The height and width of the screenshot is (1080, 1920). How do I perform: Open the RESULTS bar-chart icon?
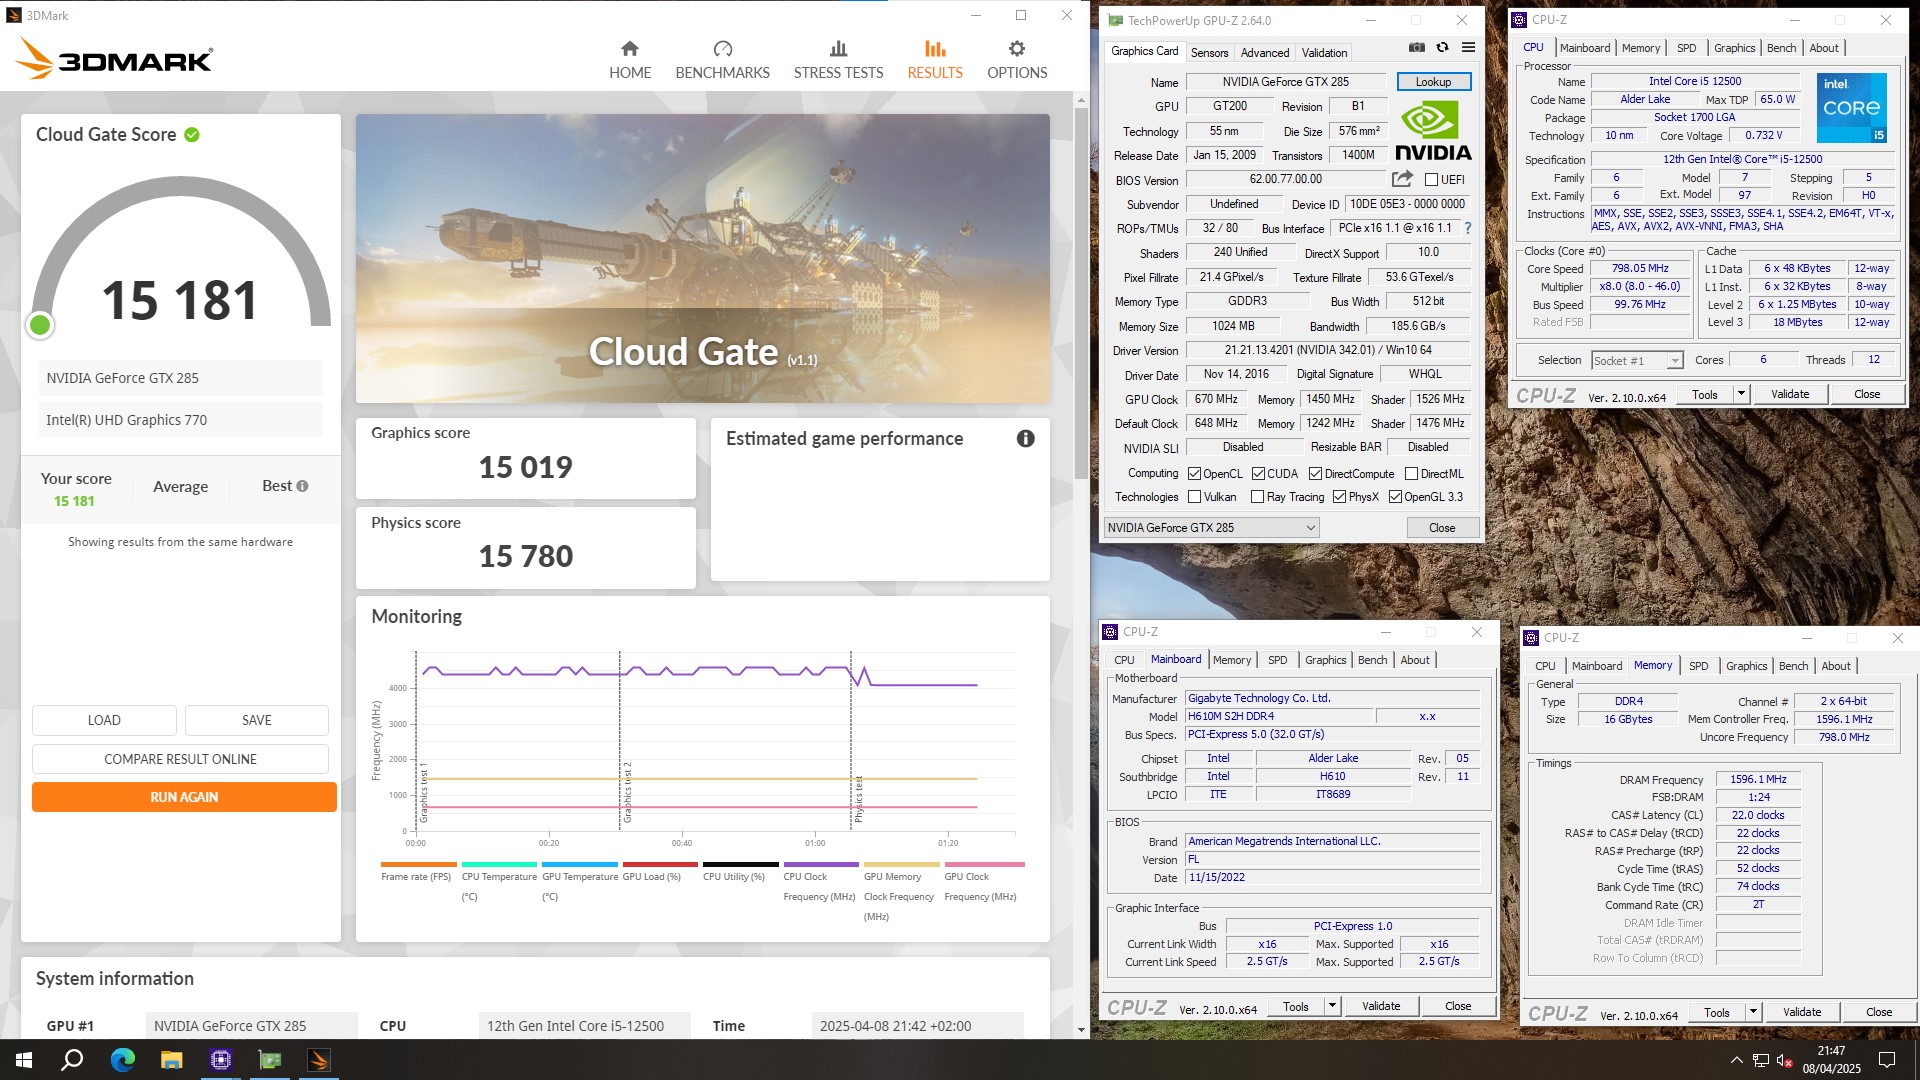pyautogui.click(x=934, y=48)
